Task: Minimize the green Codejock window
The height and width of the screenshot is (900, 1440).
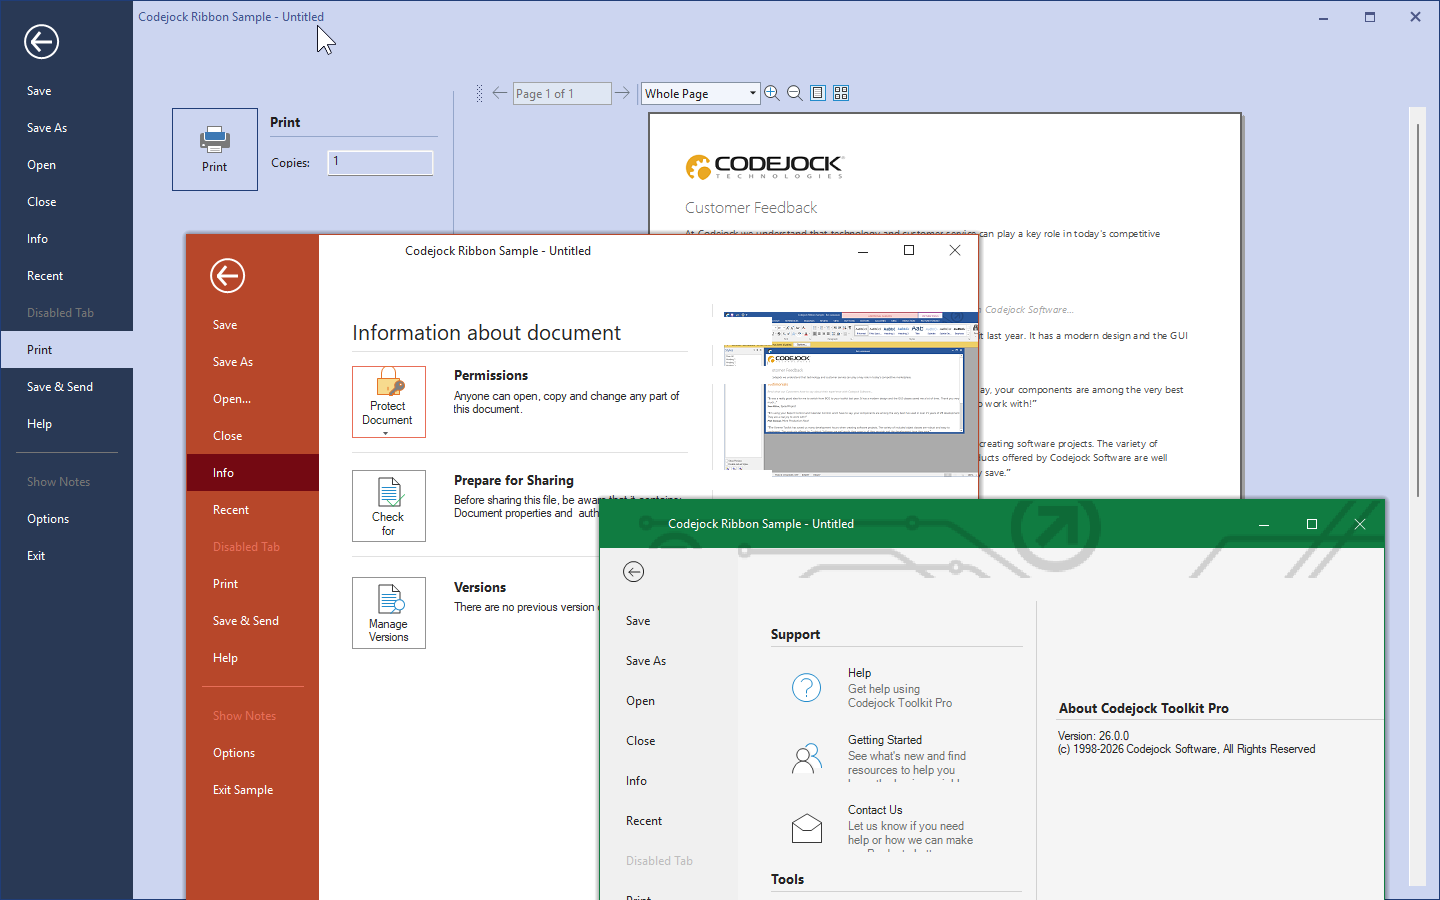Action: 1264,524
